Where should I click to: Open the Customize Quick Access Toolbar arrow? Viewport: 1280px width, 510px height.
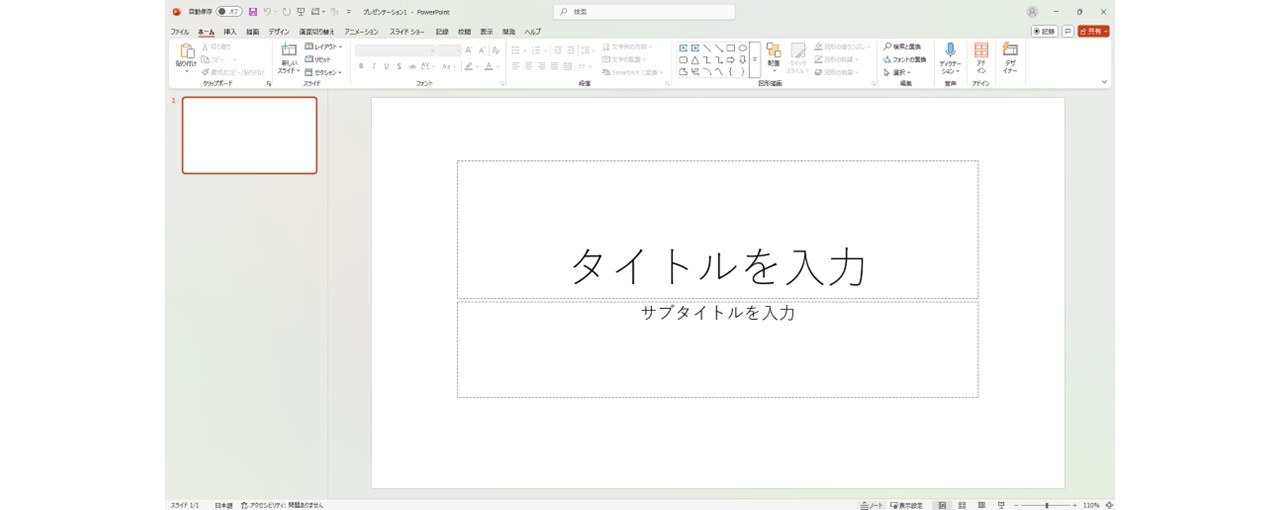tap(349, 12)
